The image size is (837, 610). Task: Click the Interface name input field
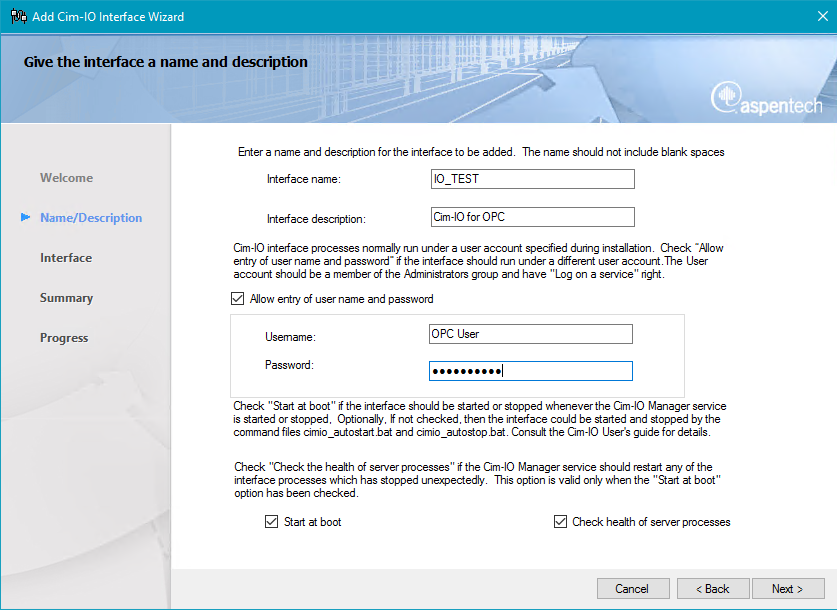coord(533,179)
